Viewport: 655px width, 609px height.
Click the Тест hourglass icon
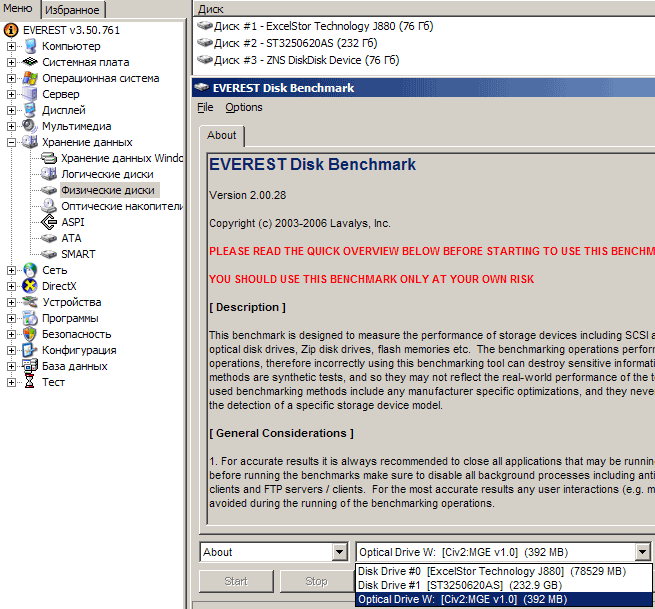coord(30,382)
